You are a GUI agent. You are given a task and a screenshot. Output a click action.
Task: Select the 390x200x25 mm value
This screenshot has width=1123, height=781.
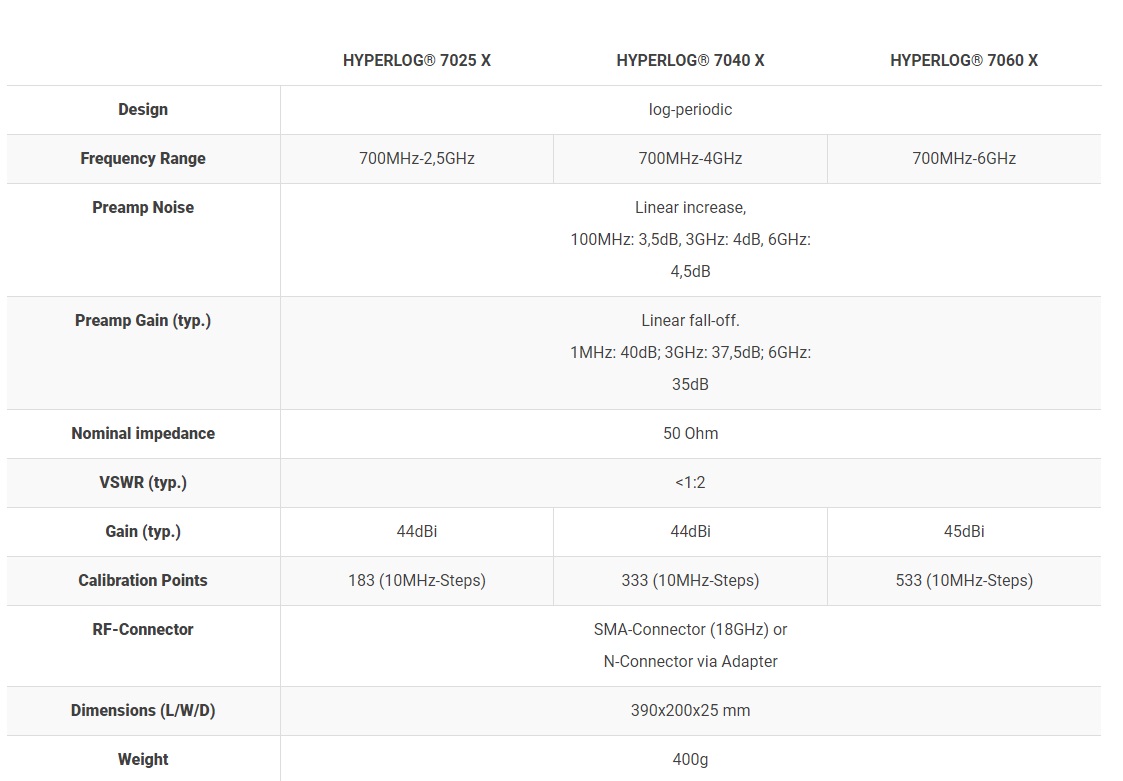pos(690,710)
